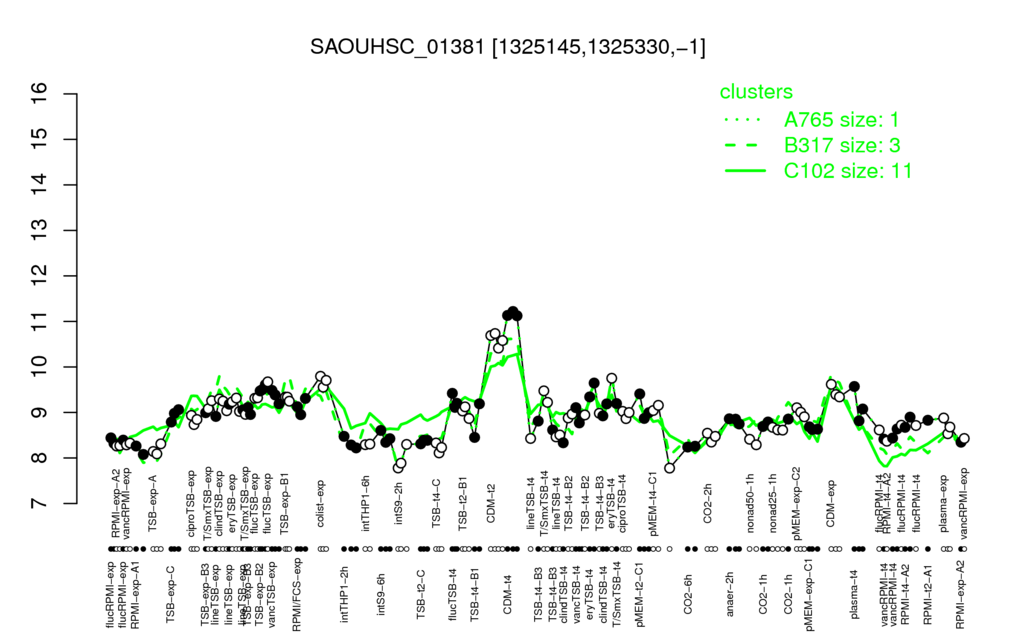Click the dotted line sample for A765
Screen dimensions: 1024x640
pyautogui.click(x=745, y=120)
